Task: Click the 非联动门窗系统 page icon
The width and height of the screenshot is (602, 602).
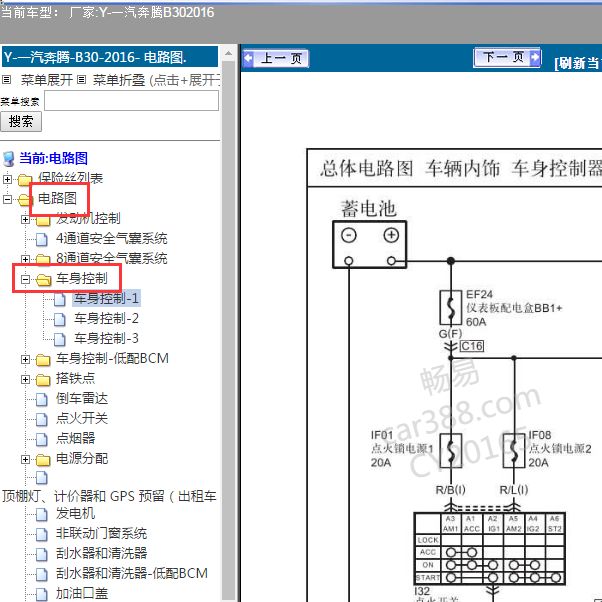Action: [x=42, y=535]
